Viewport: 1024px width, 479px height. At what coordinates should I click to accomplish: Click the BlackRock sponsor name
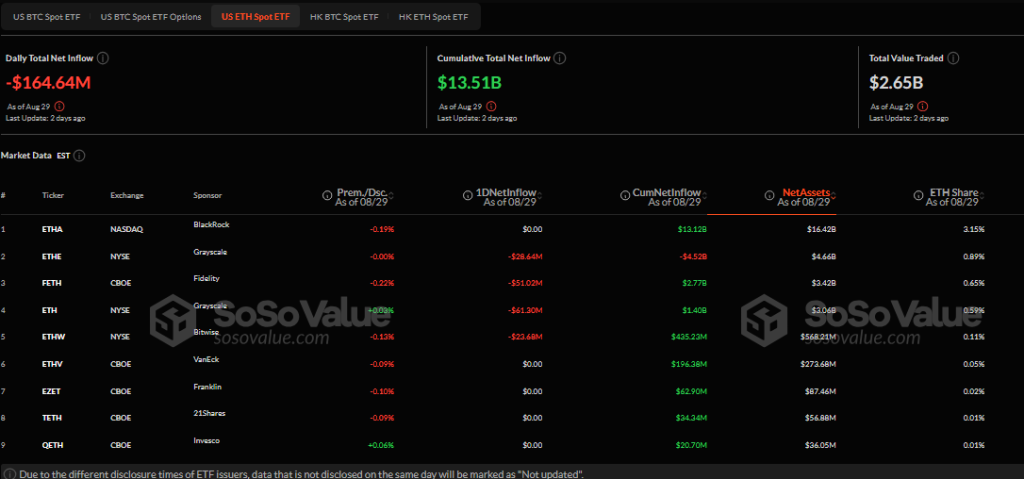click(211, 225)
